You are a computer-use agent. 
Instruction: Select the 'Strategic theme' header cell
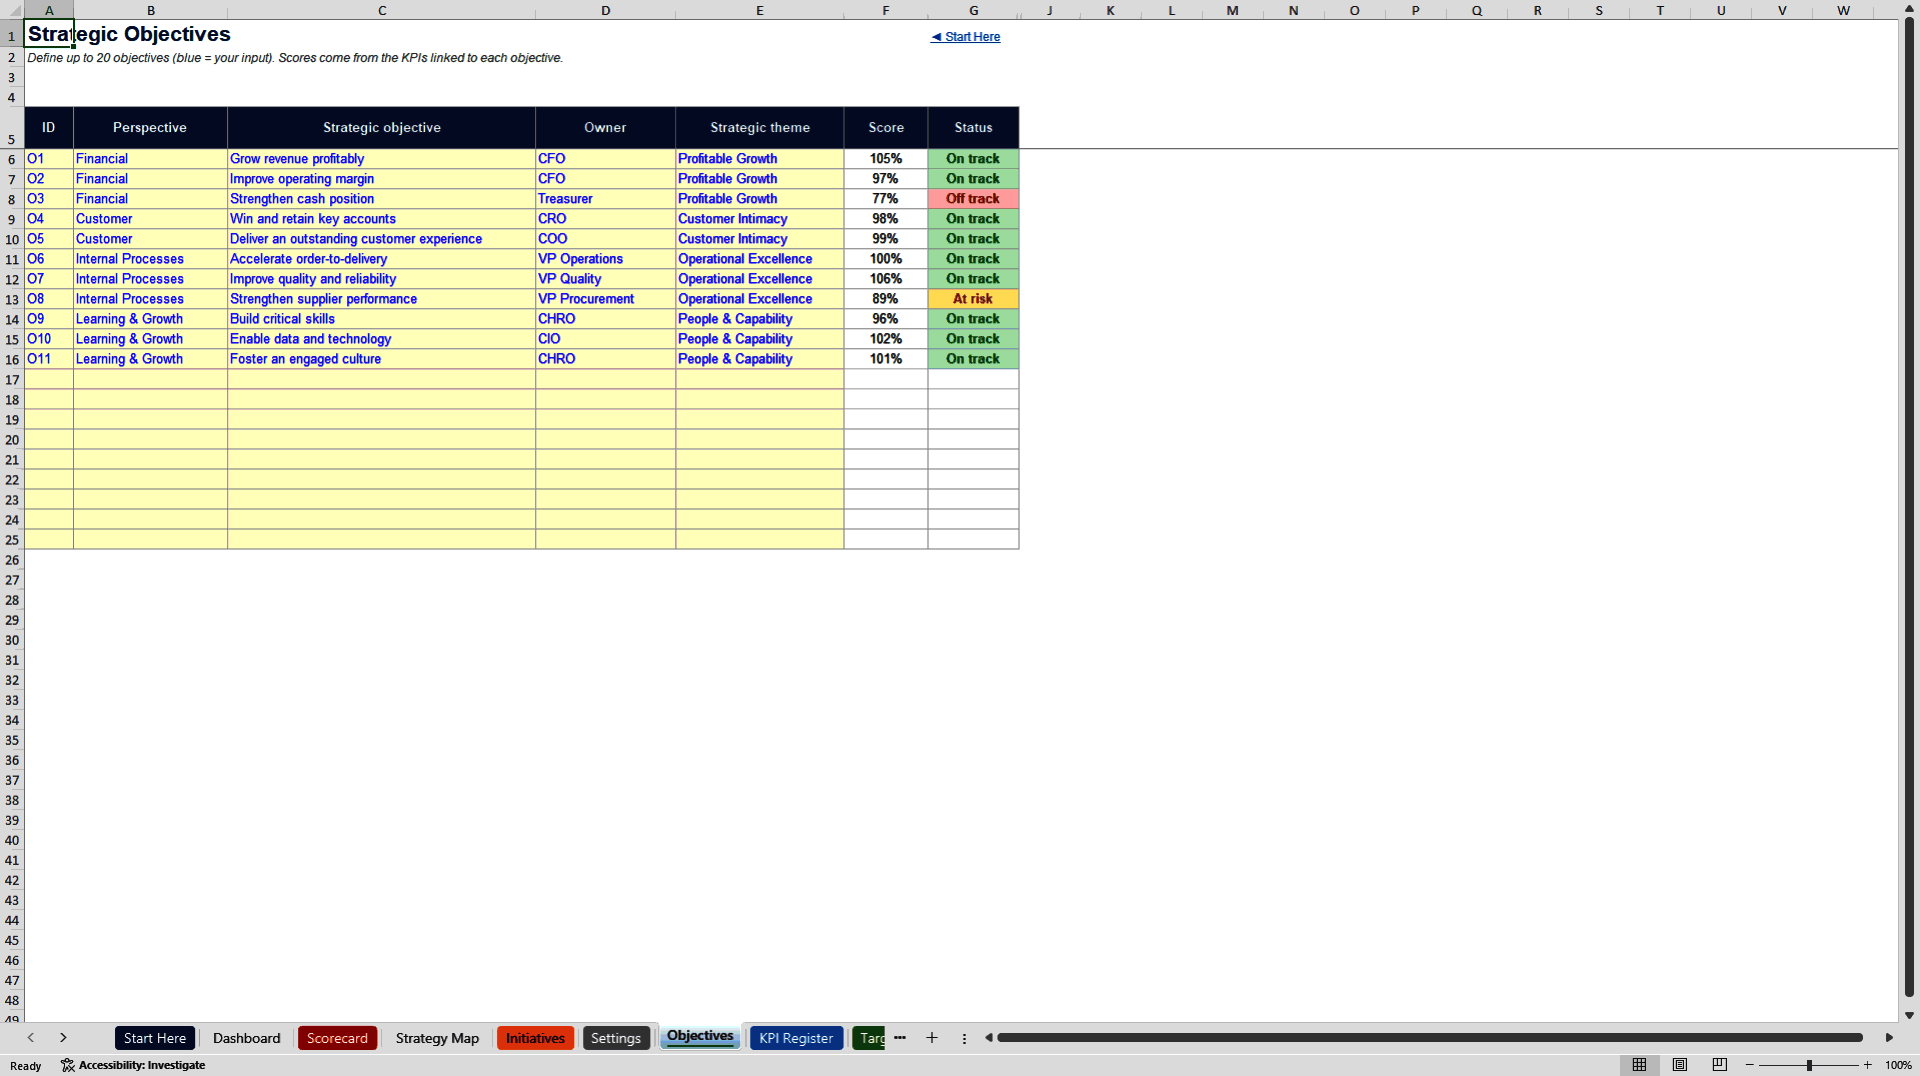(x=760, y=128)
